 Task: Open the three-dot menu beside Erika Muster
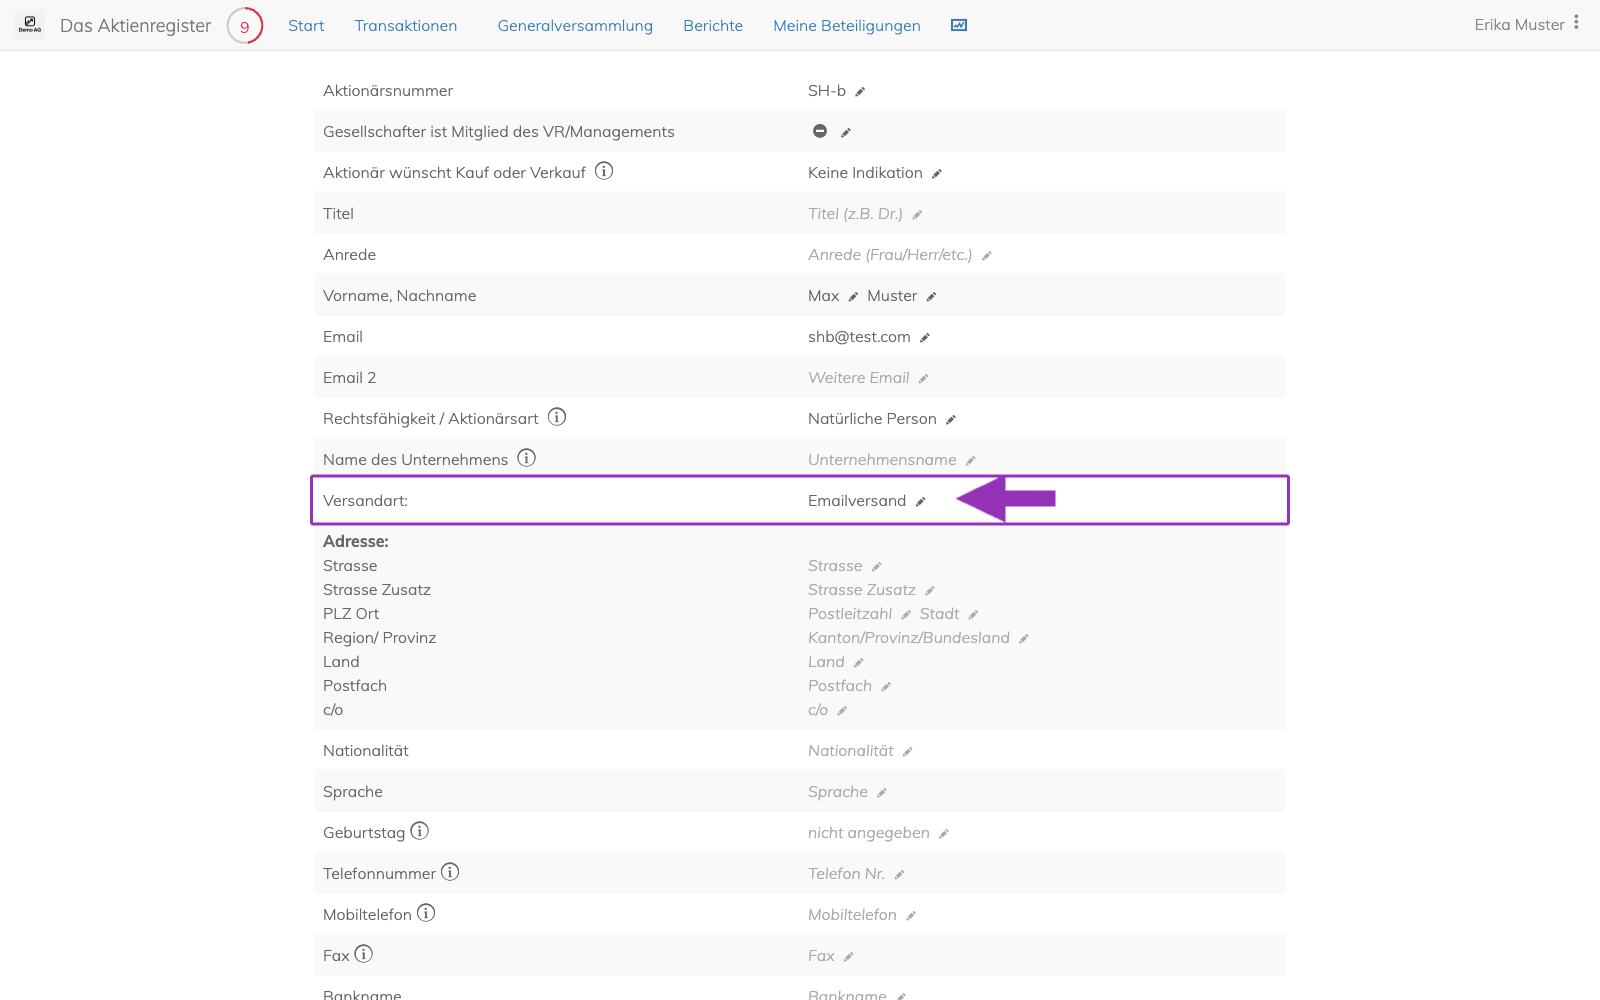click(1576, 22)
